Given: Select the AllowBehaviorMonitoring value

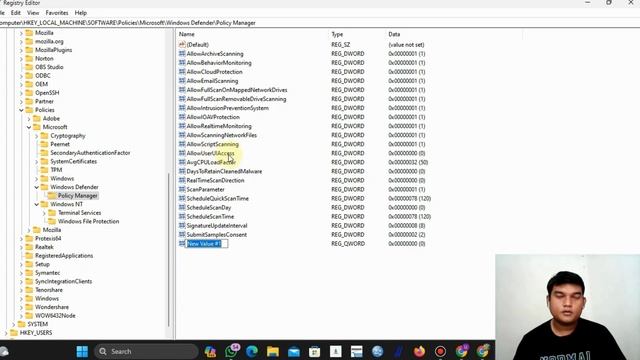Looking at the screenshot, I should coord(219,63).
